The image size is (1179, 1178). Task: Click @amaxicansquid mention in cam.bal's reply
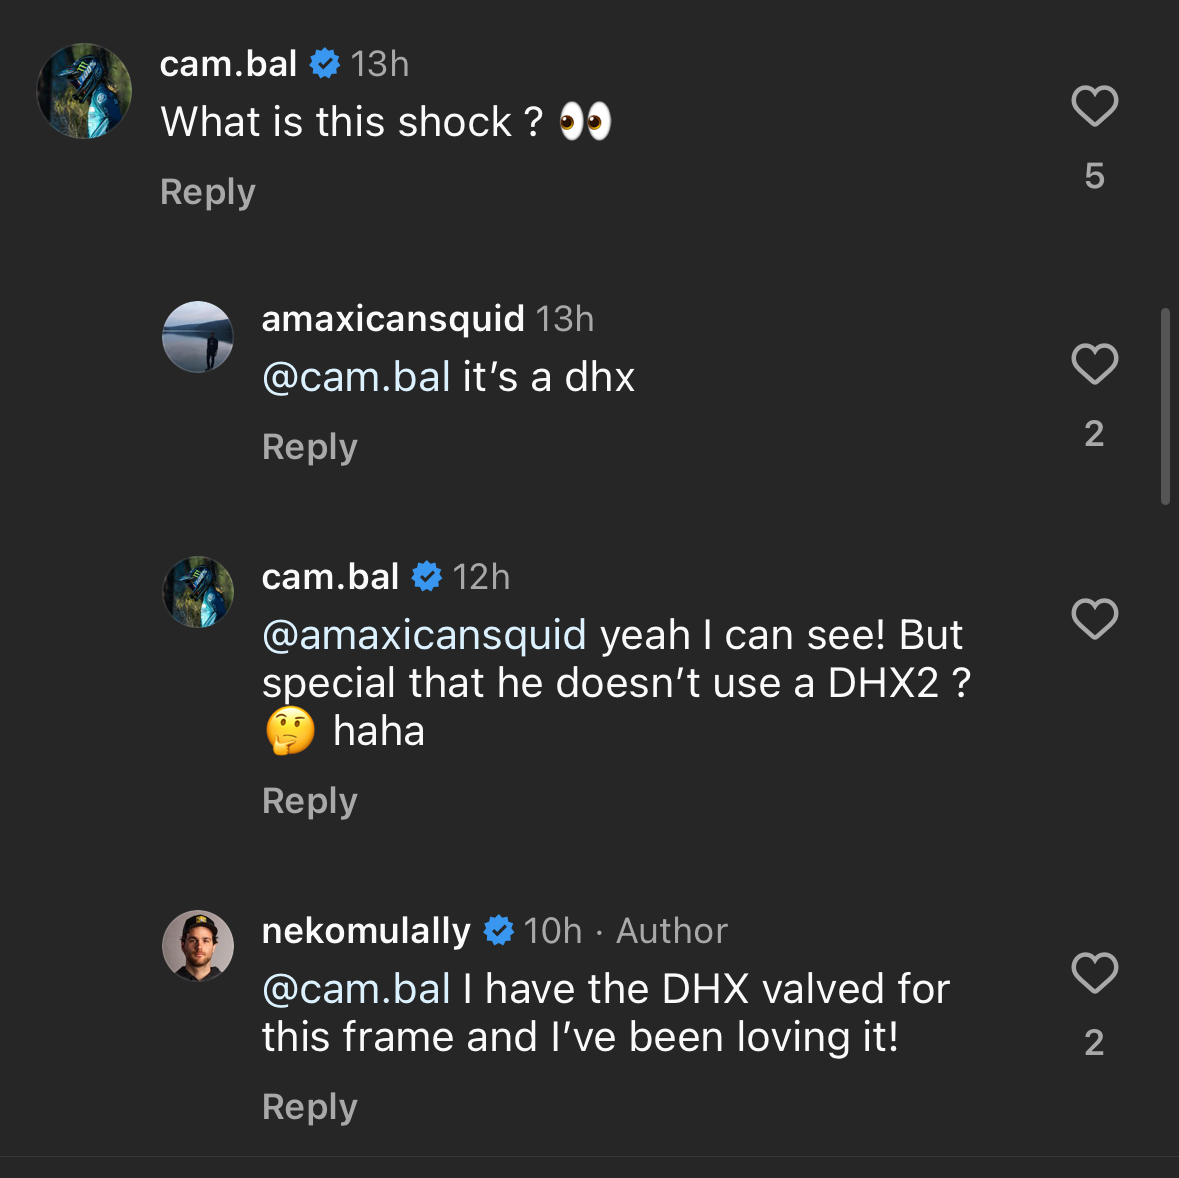(424, 636)
